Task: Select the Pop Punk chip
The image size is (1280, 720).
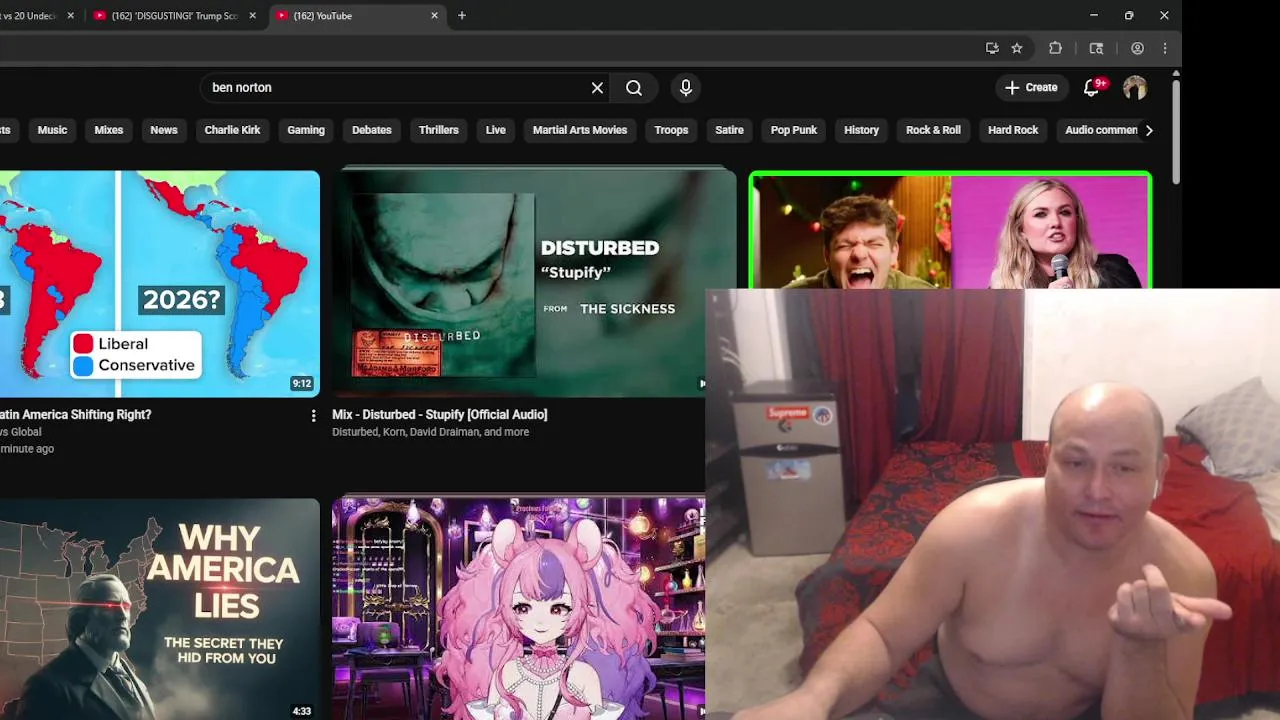Action: [794, 130]
